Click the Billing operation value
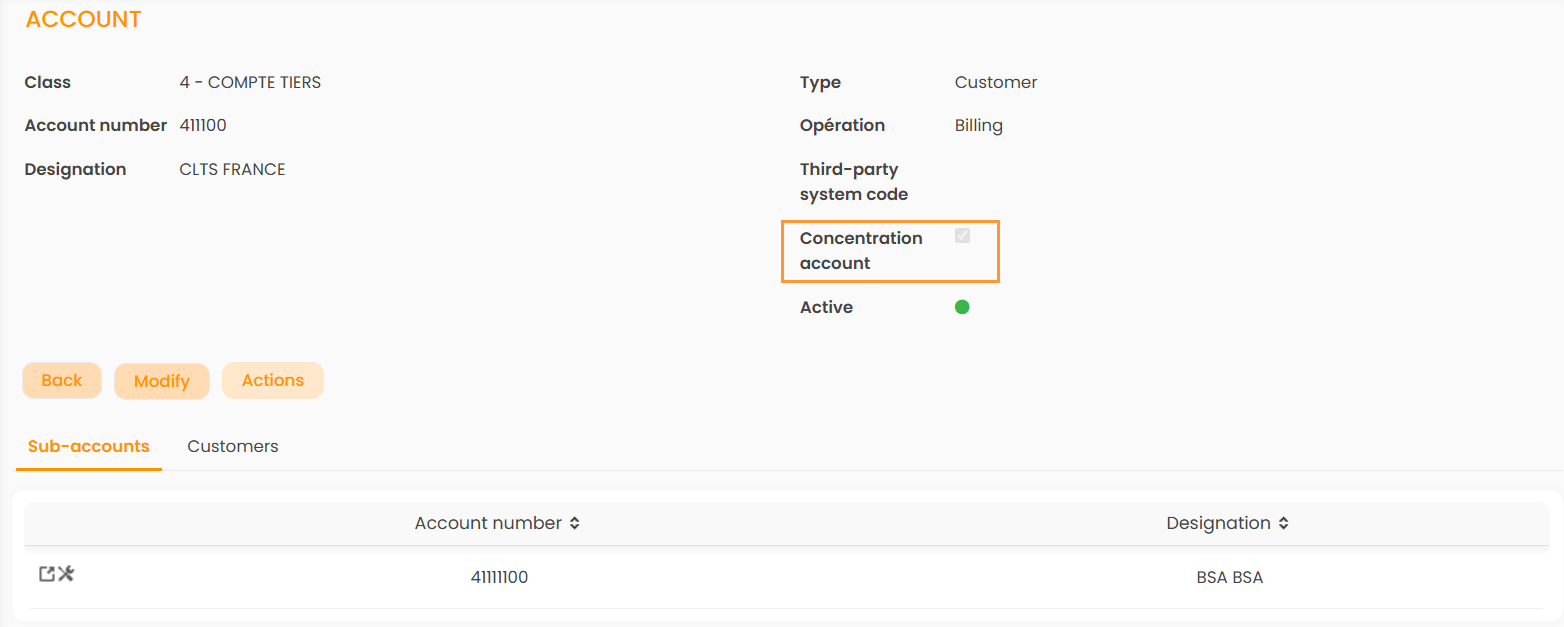The width and height of the screenshot is (1564, 627). pyautogui.click(x=978, y=125)
